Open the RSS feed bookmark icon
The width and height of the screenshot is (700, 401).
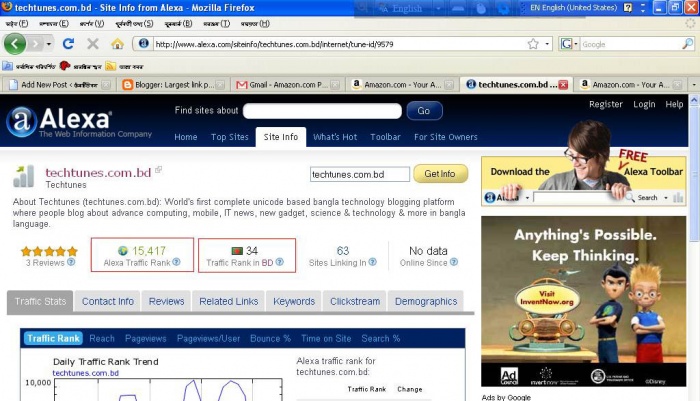click(x=111, y=66)
